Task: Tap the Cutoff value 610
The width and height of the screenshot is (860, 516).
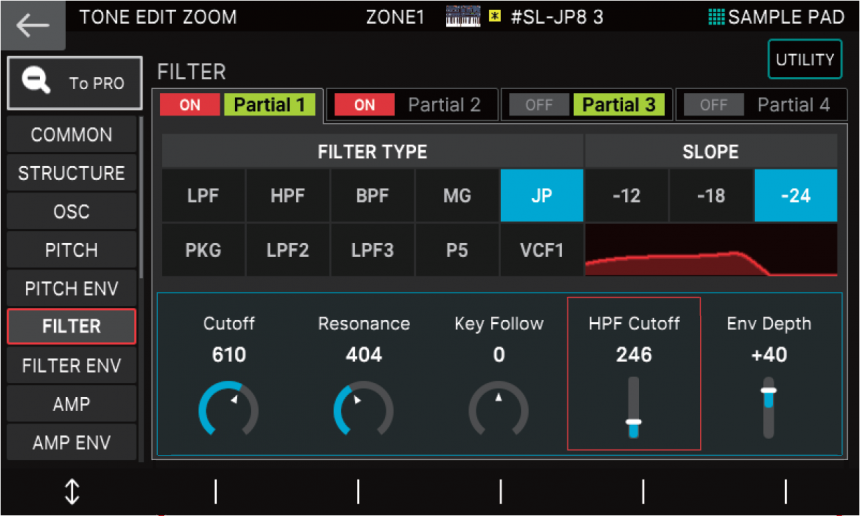Action: pyautogui.click(x=229, y=355)
